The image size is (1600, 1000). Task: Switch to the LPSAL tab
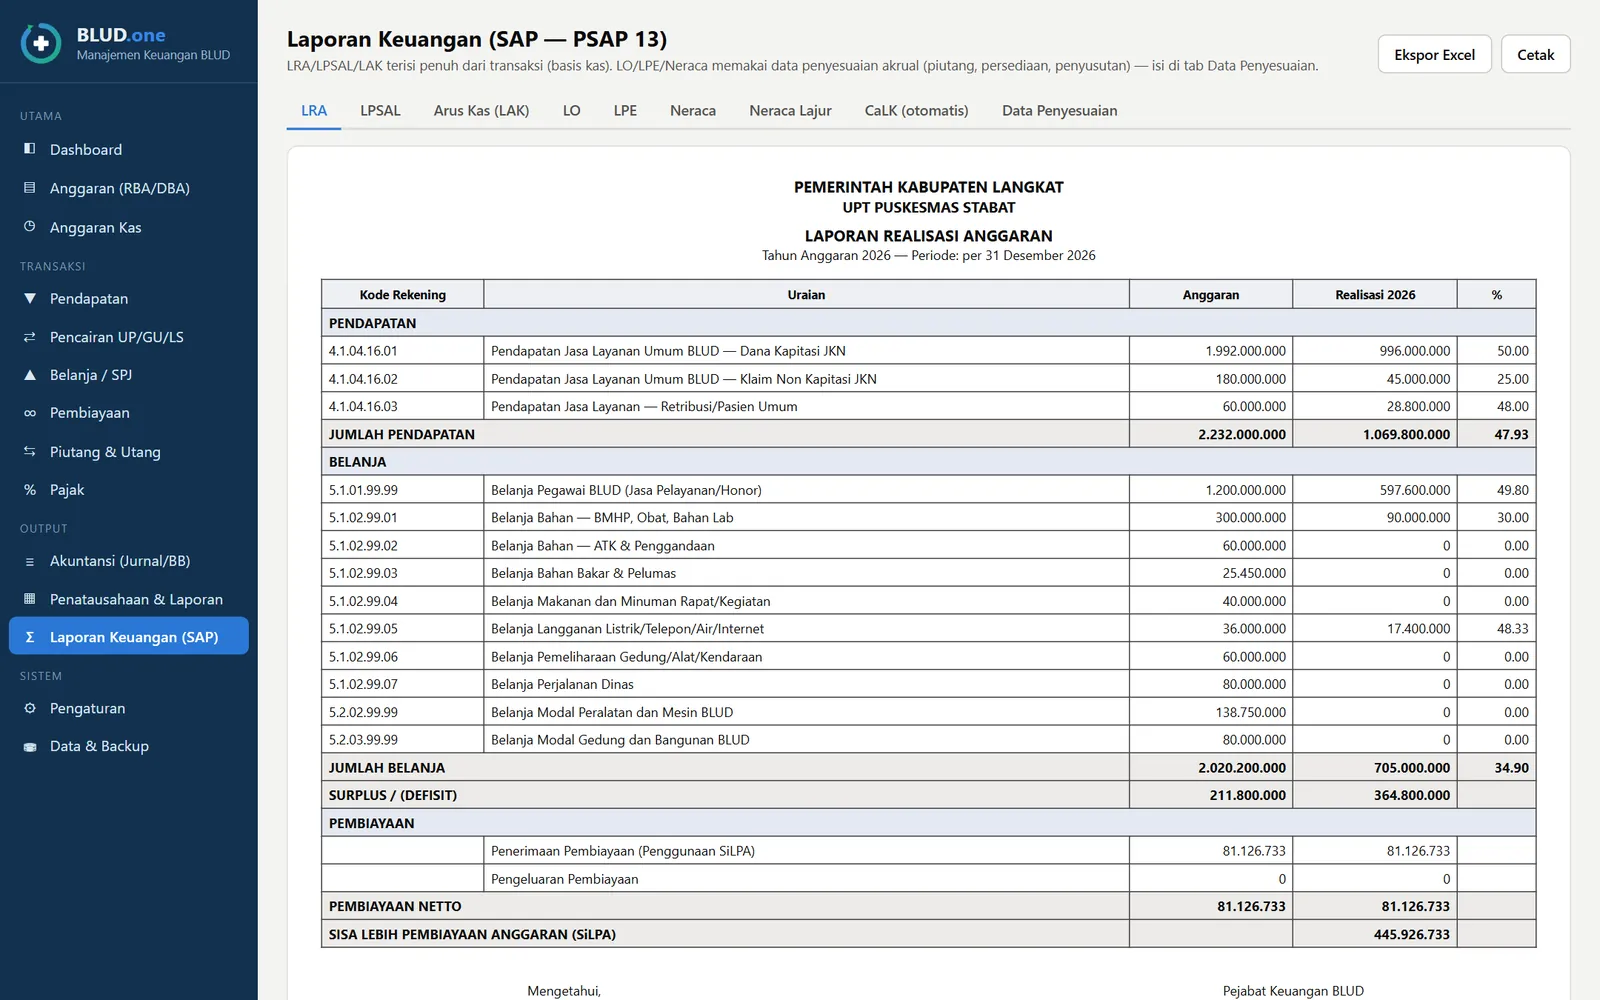380,110
